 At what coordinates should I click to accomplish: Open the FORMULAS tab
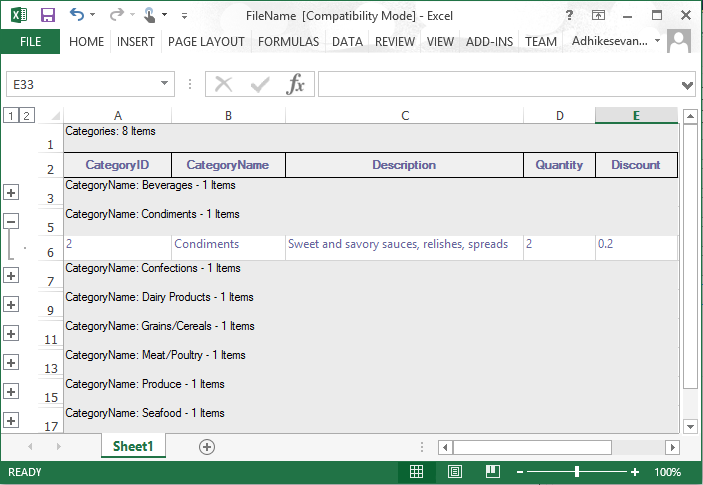(x=288, y=42)
